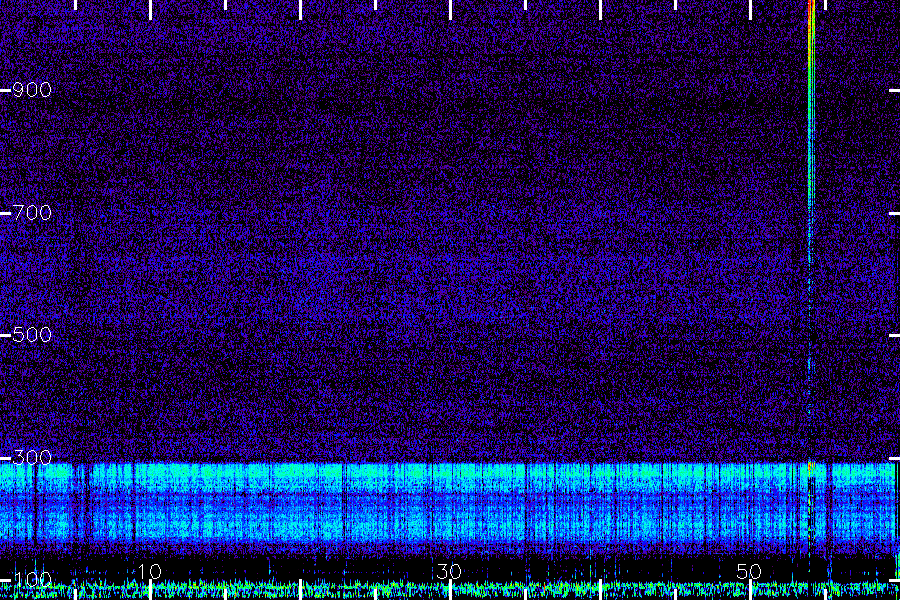This screenshot has width=900, height=600.
Task: Click the 30 time axis label
Action: click(x=449, y=571)
